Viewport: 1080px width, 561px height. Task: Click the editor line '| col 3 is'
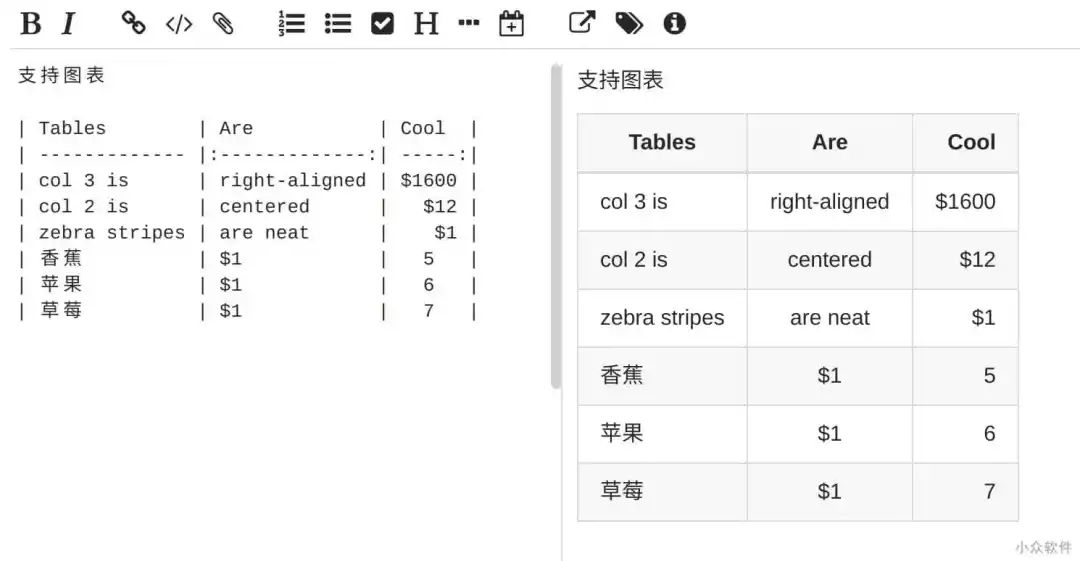click(x=74, y=181)
